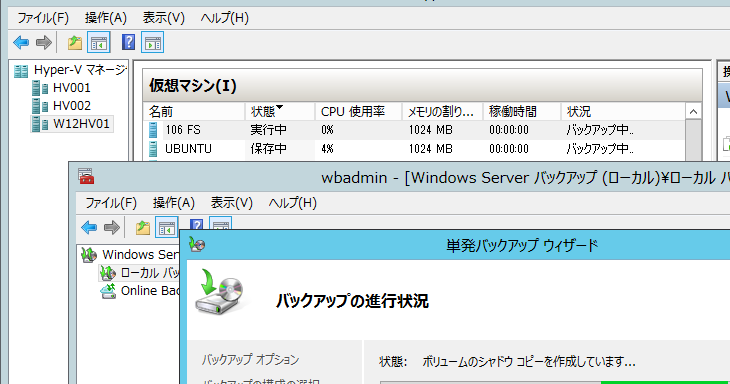Screen dimensions: 730x384
Task: Sort VM list by メモリの割り... column
Action: [442, 112]
